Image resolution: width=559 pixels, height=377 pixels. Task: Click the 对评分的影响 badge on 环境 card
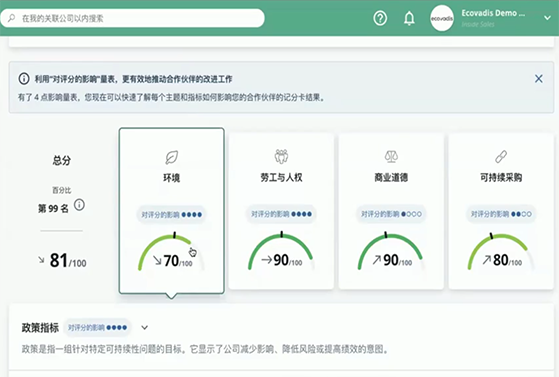point(171,214)
